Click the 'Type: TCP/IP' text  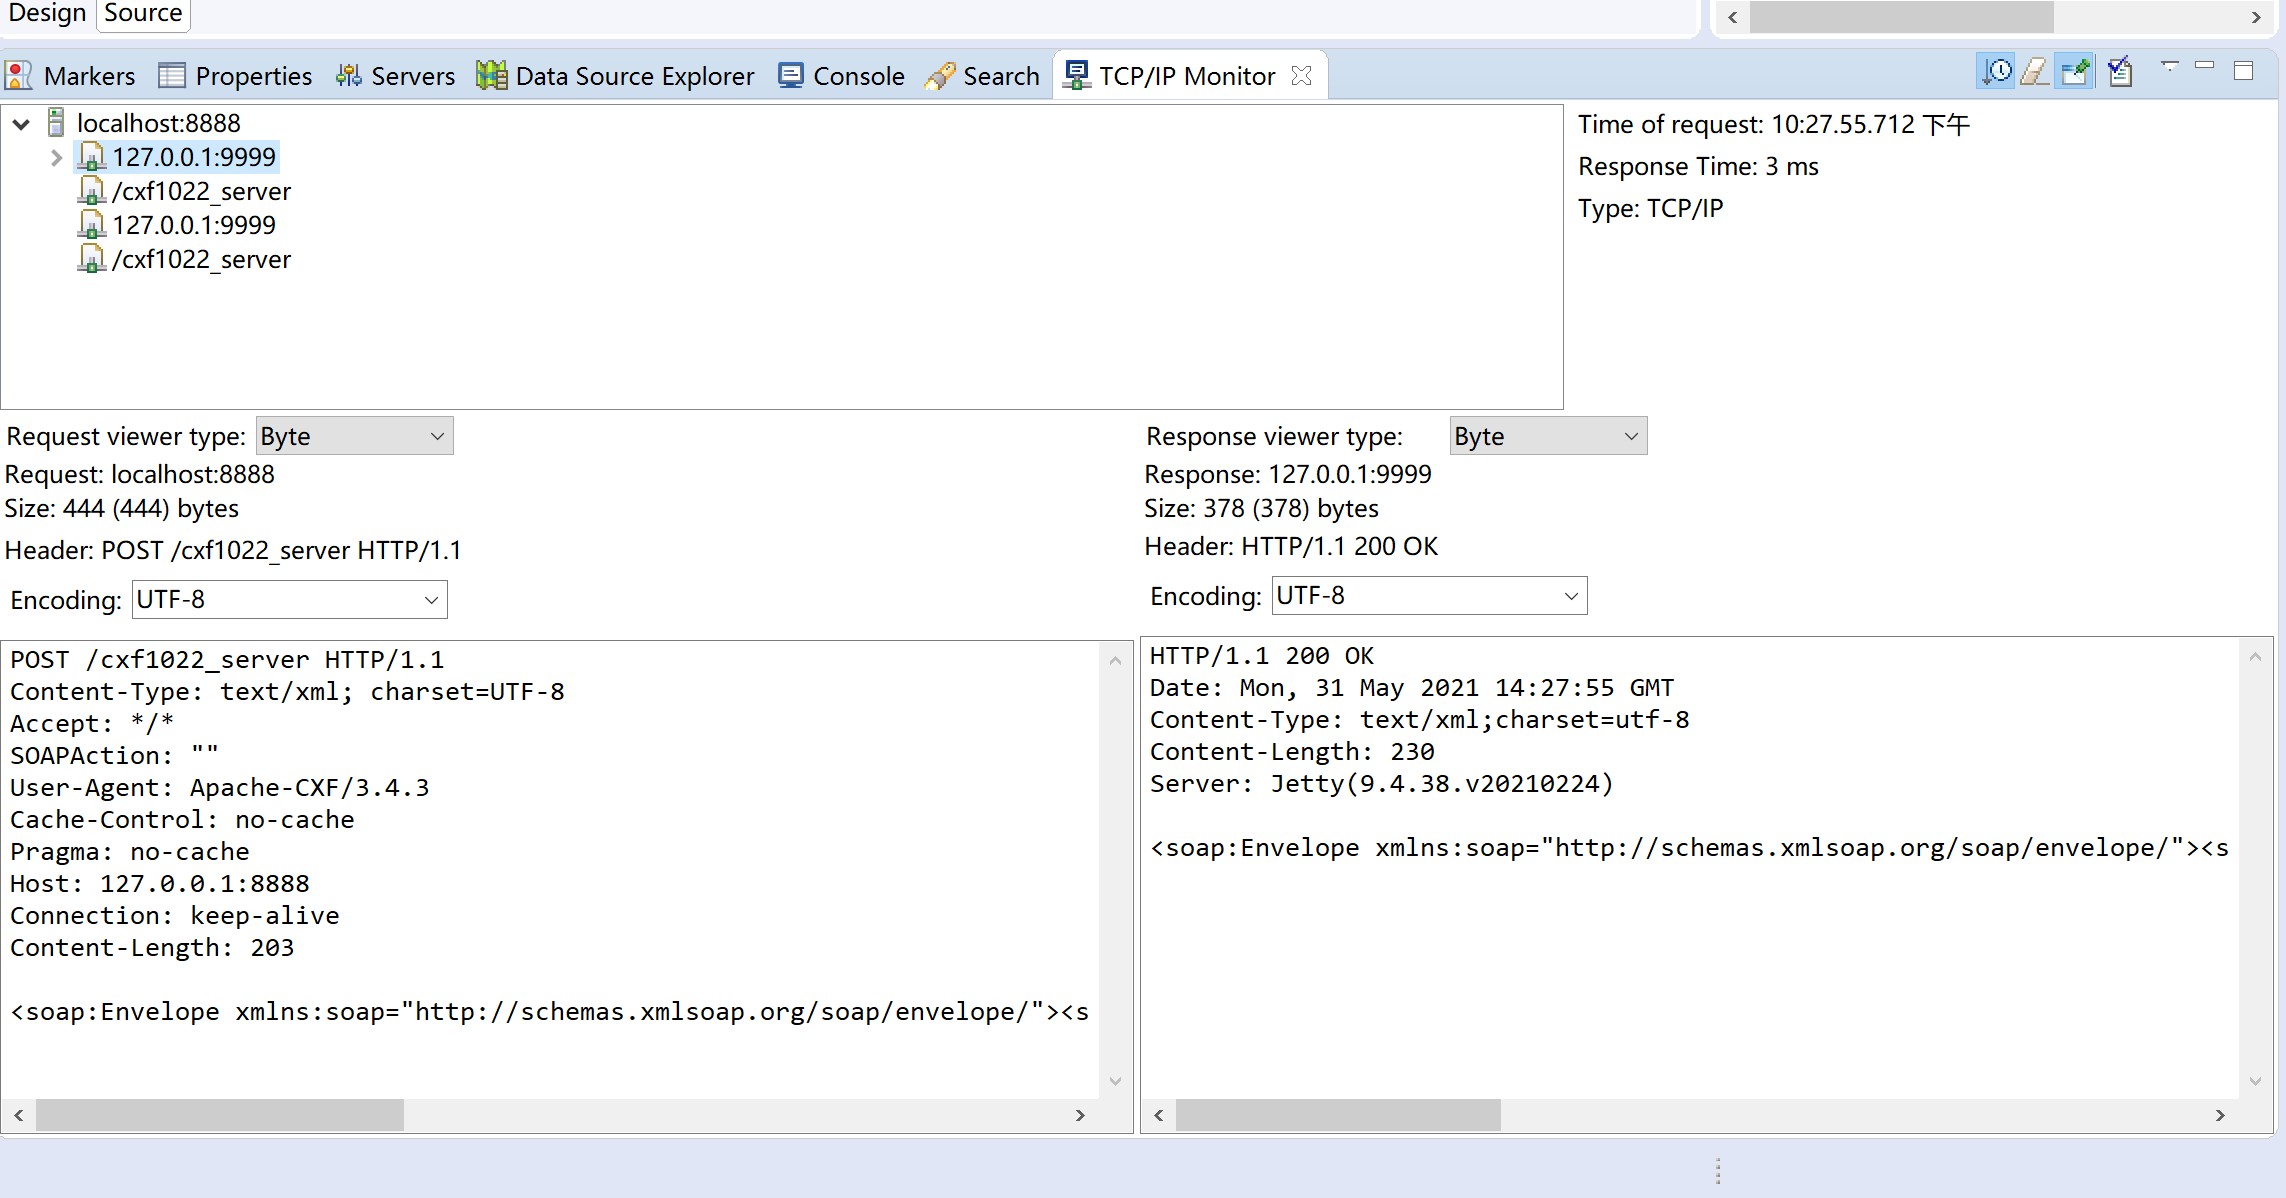click(1651, 208)
